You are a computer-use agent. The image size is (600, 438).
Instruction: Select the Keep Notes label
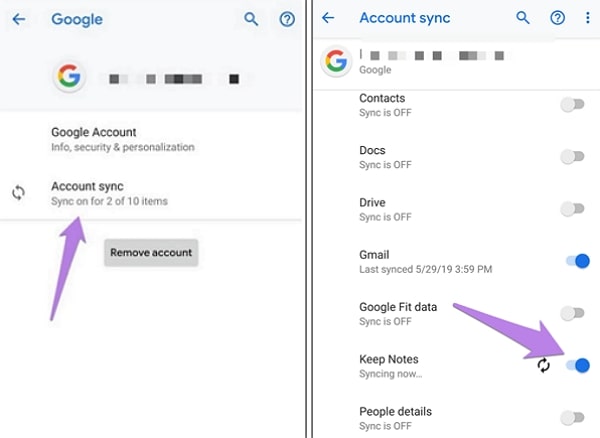pyautogui.click(x=389, y=359)
